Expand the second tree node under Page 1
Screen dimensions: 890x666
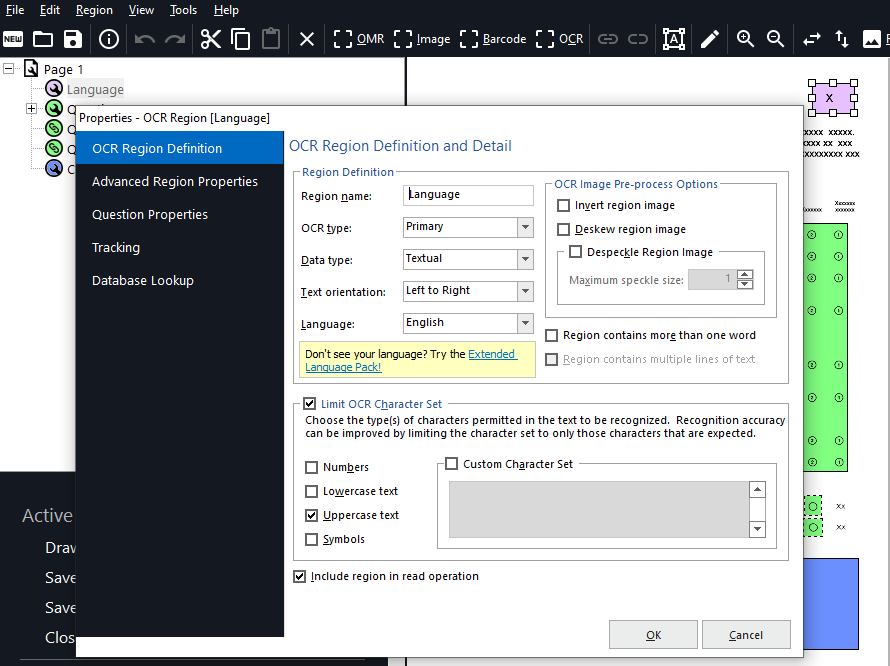coord(31,108)
